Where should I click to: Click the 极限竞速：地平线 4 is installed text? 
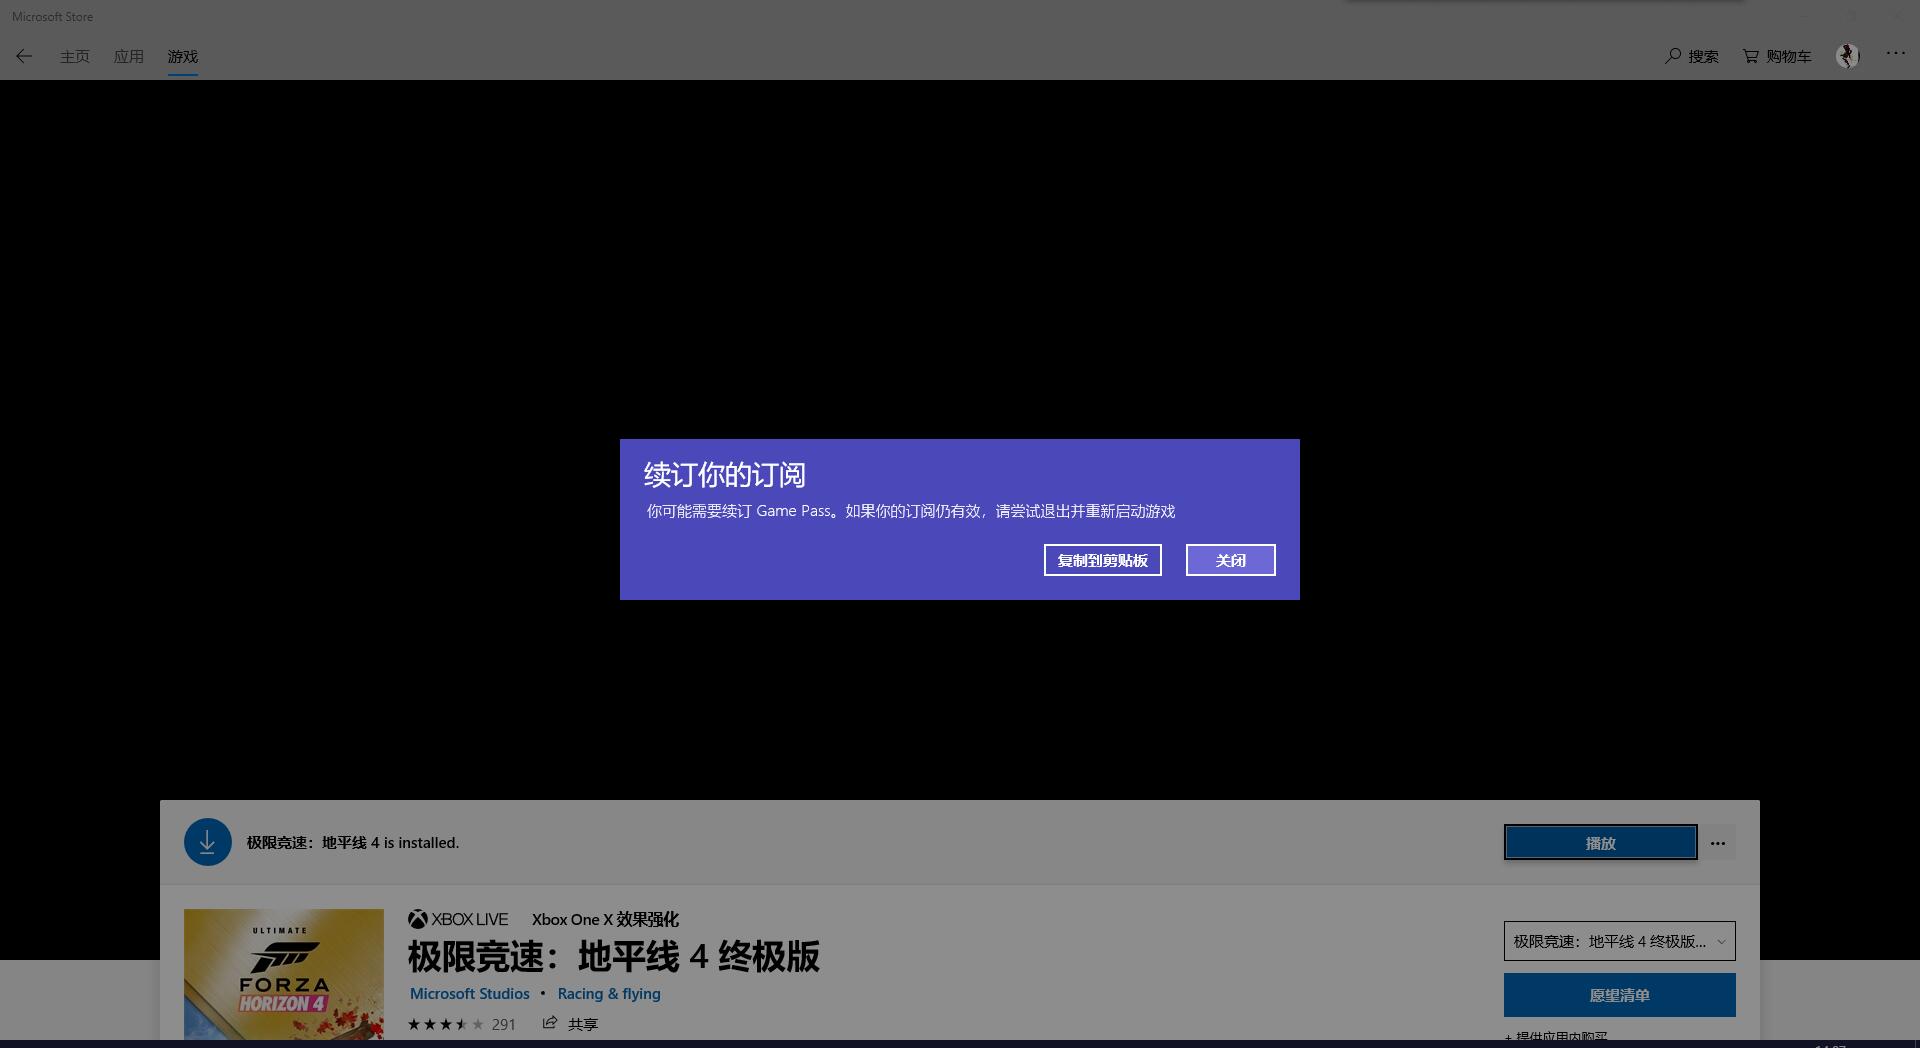pos(353,843)
